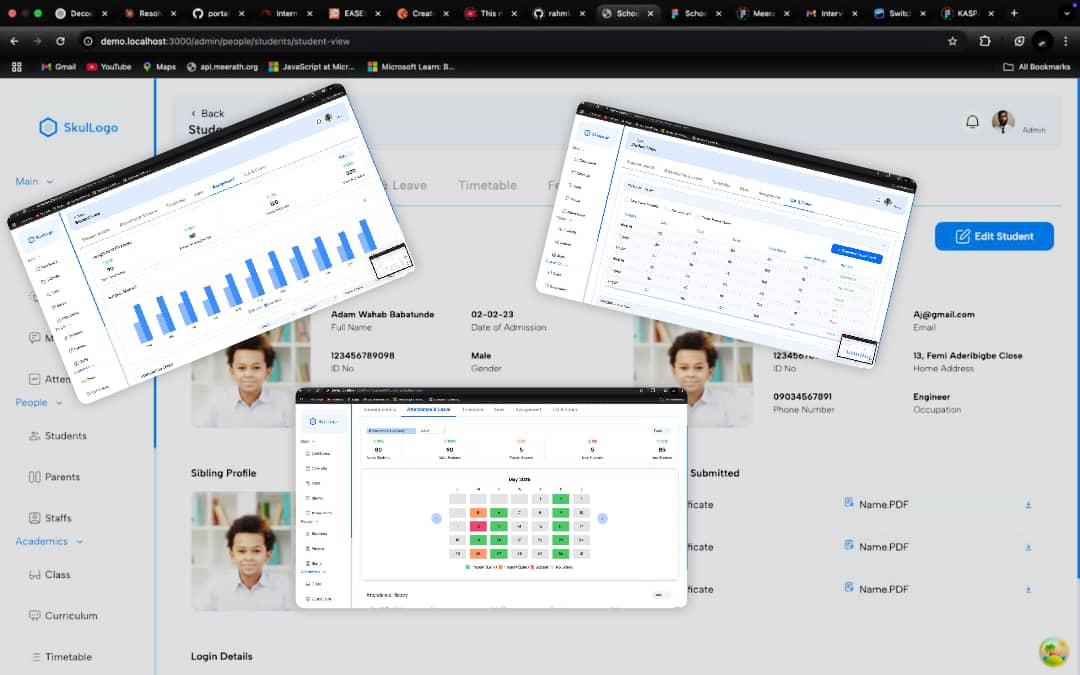Open the Chrome extensions puzzle icon
The width and height of the screenshot is (1080, 675).
985,41
